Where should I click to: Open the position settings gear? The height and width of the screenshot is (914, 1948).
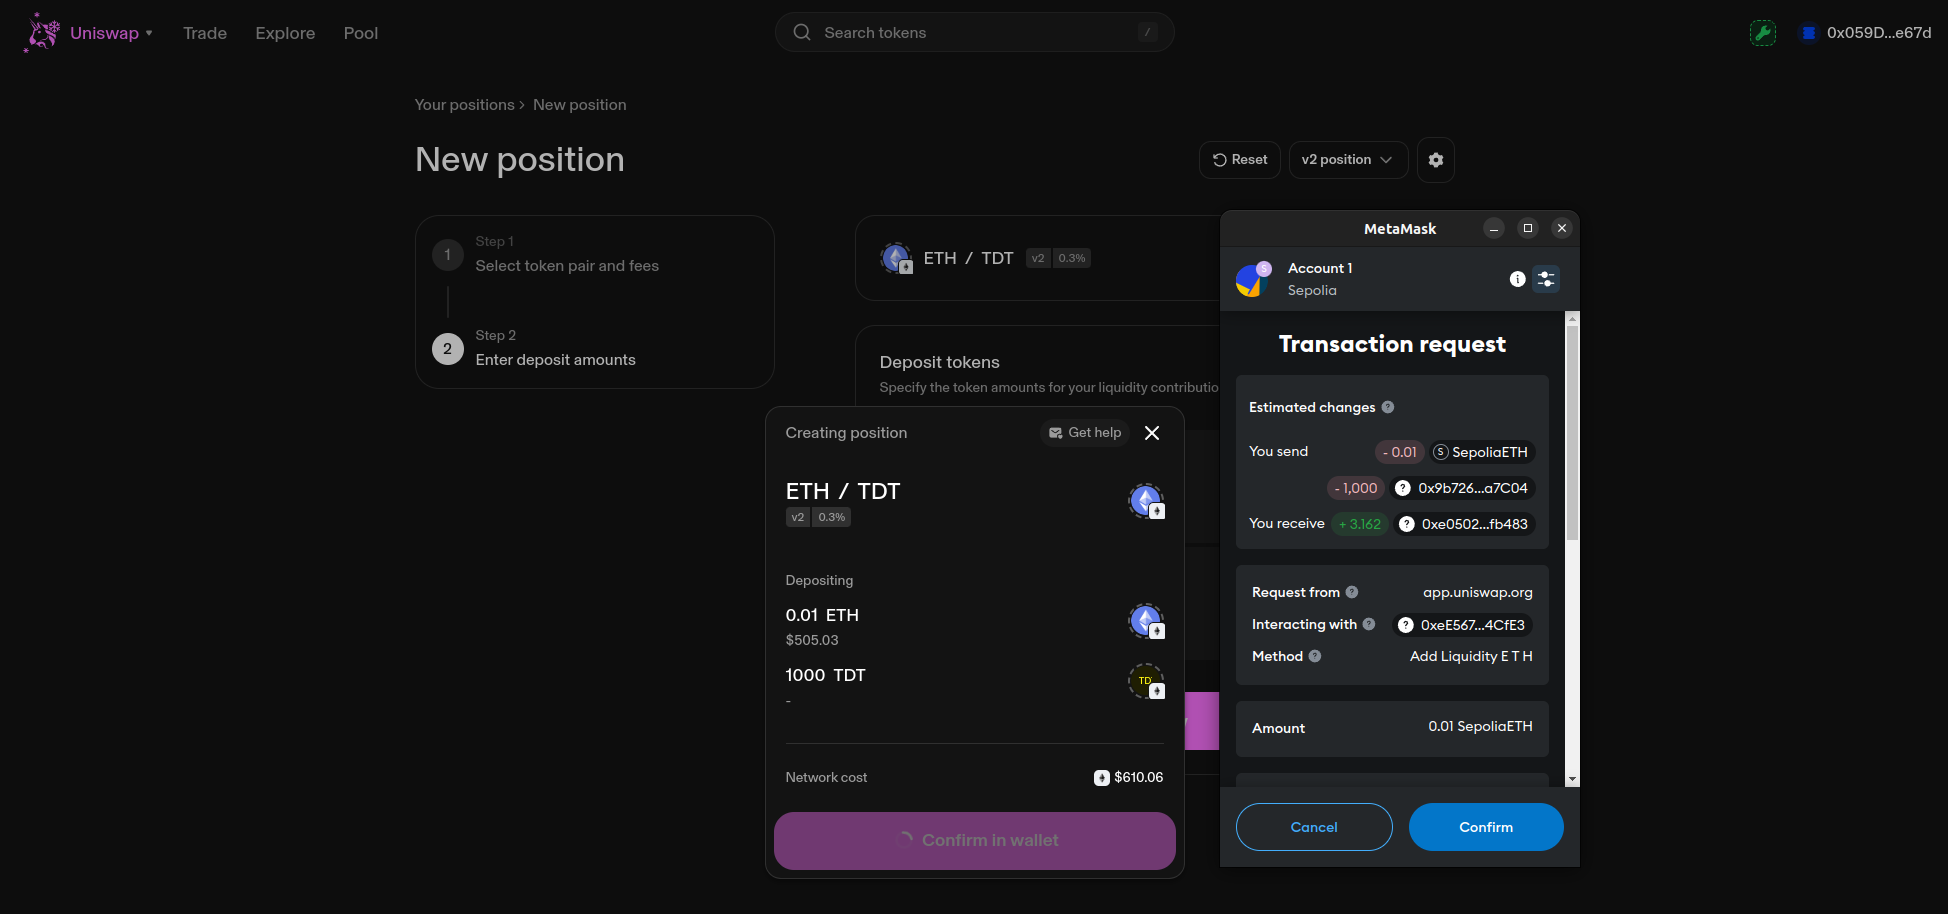(1436, 160)
